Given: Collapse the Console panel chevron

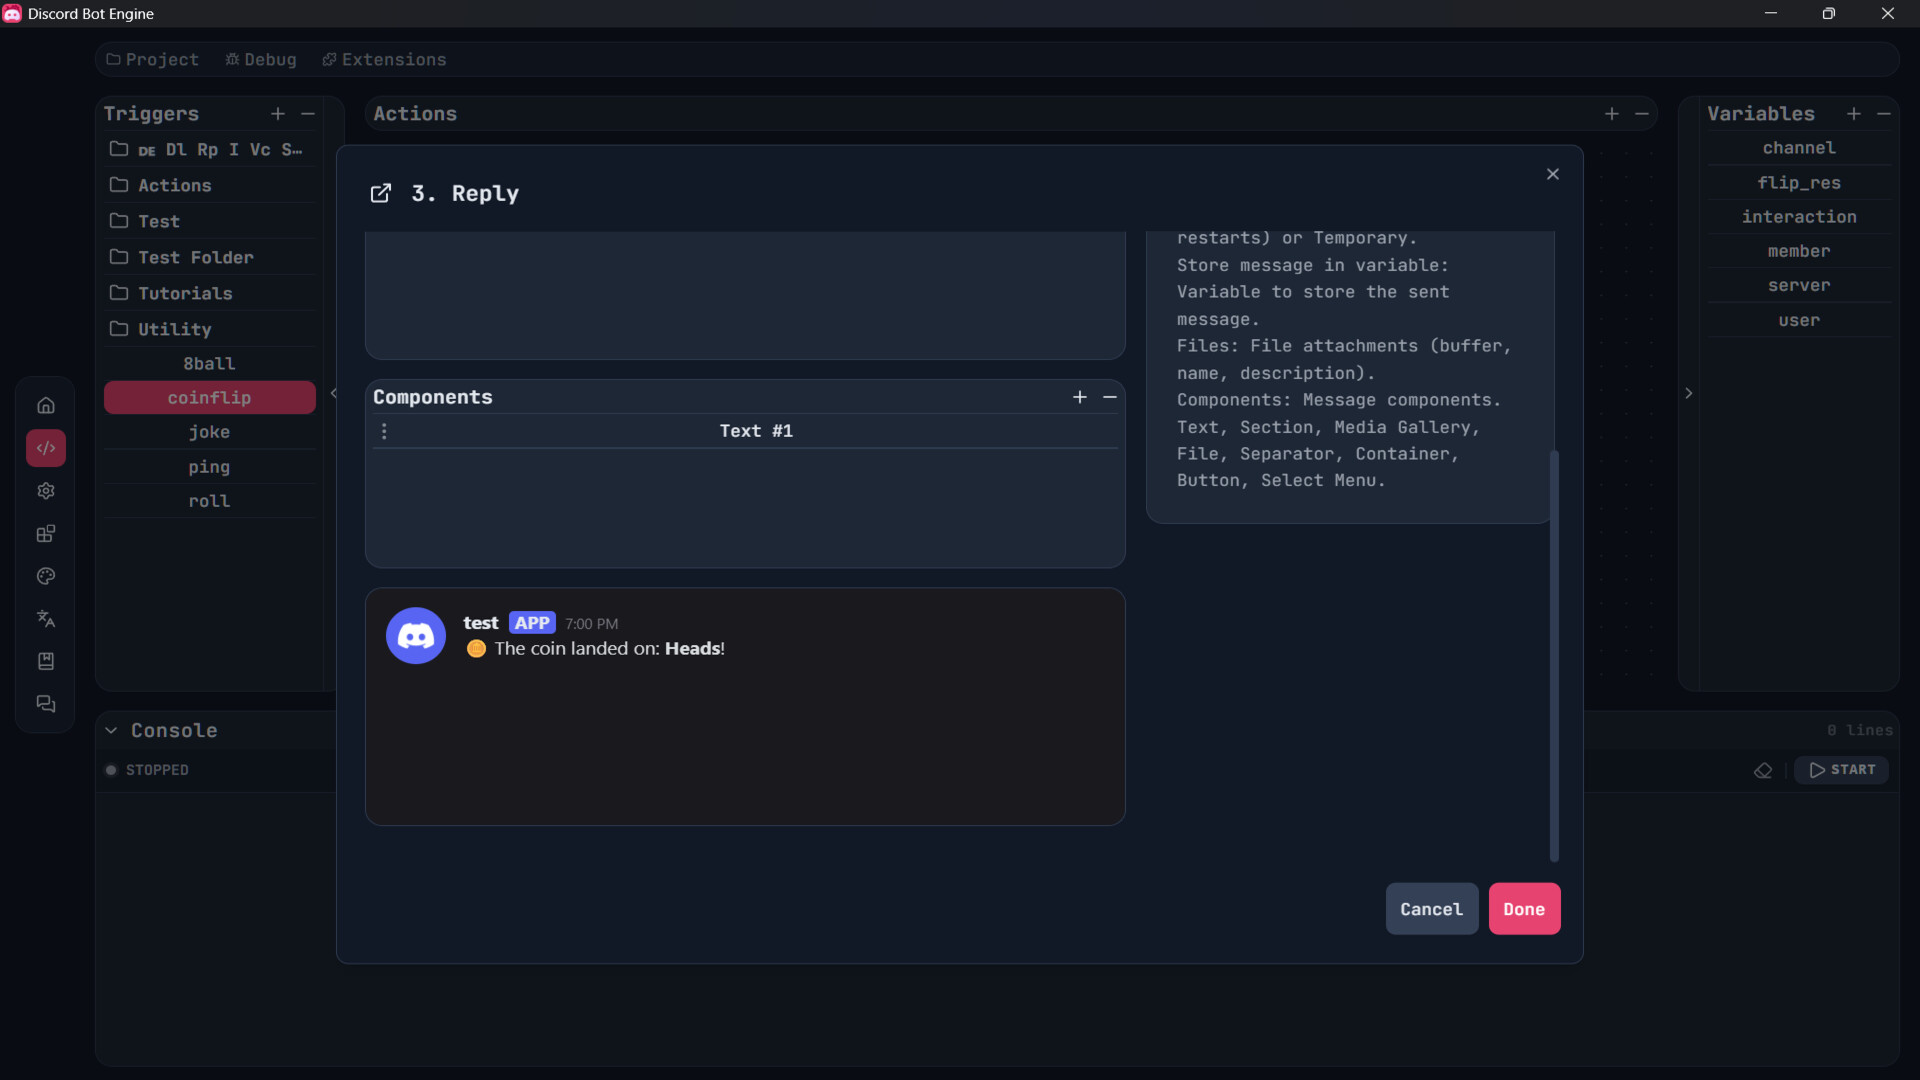Looking at the screenshot, I should pyautogui.click(x=111, y=730).
